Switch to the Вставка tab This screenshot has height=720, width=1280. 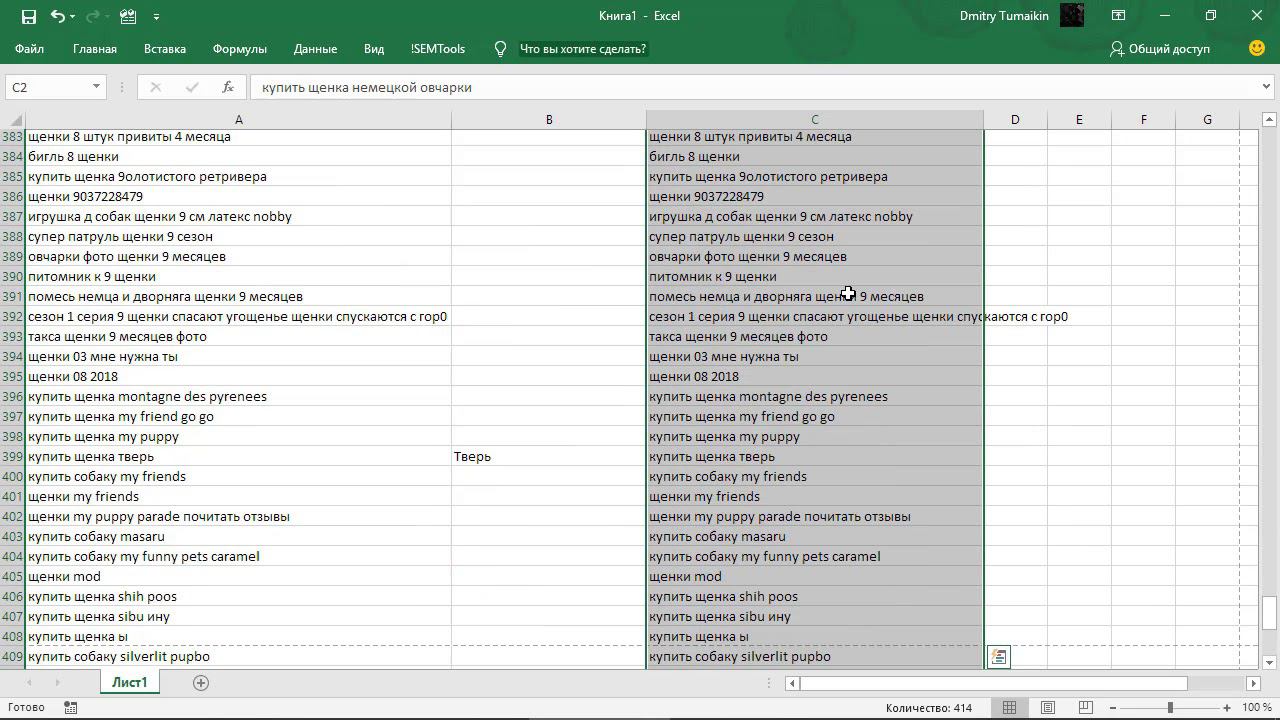pyautogui.click(x=165, y=49)
